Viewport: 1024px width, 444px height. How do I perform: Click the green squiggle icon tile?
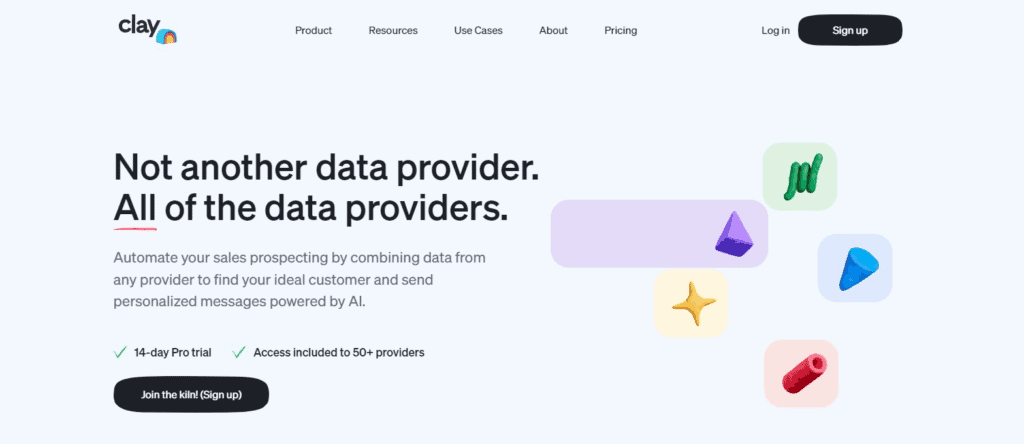pyautogui.click(x=799, y=176)
